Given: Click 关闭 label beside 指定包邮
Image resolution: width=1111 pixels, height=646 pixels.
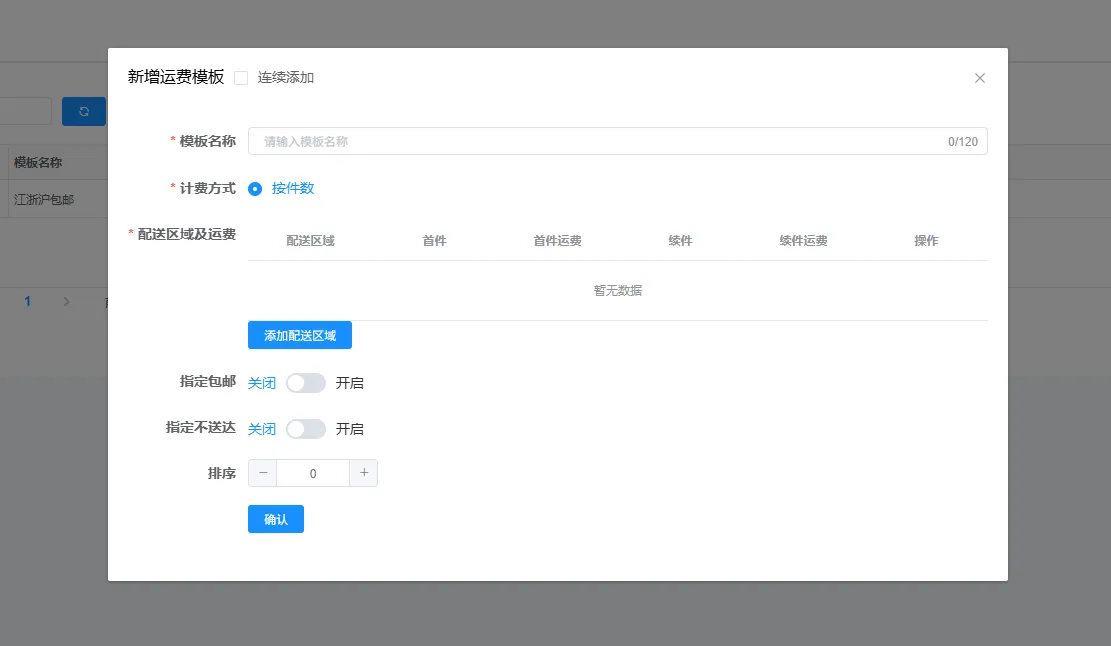Looking at the screenshot, I should tap(261, 382).
